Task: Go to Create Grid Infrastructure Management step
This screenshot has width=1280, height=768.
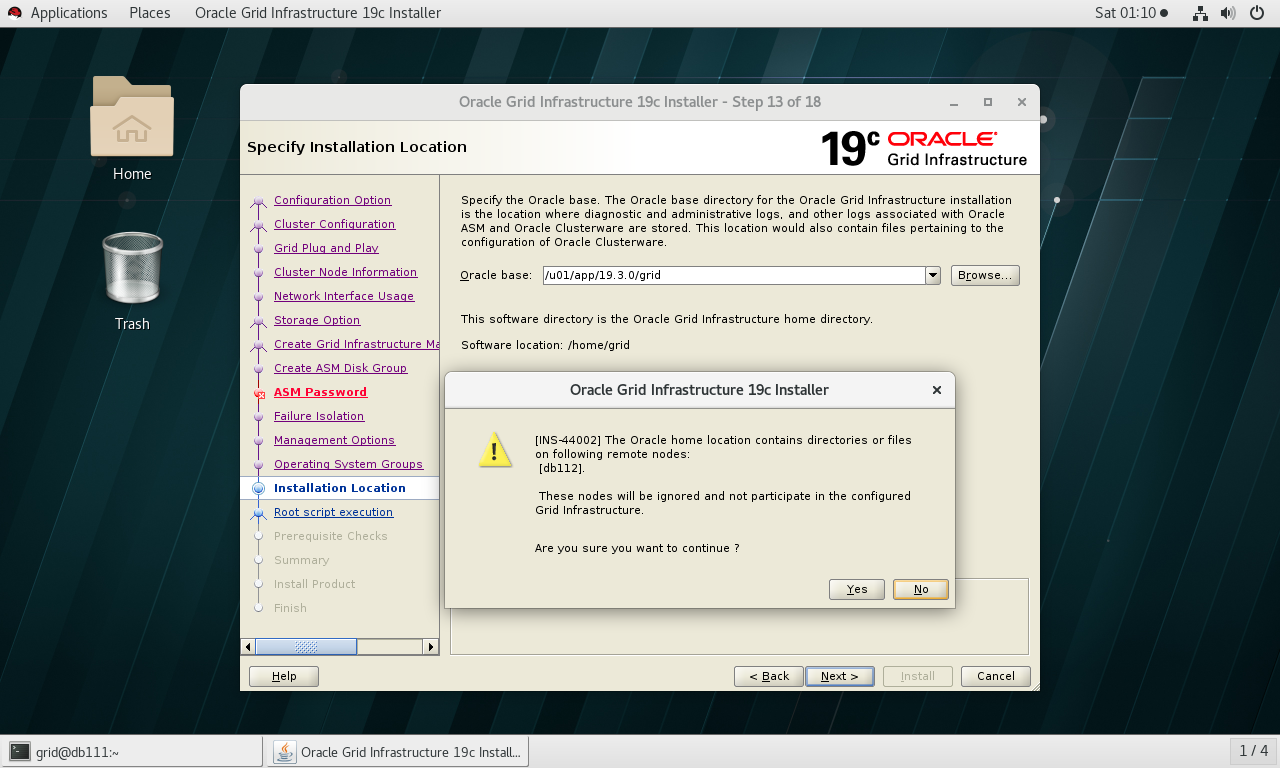Action: (x=356, y=344)
